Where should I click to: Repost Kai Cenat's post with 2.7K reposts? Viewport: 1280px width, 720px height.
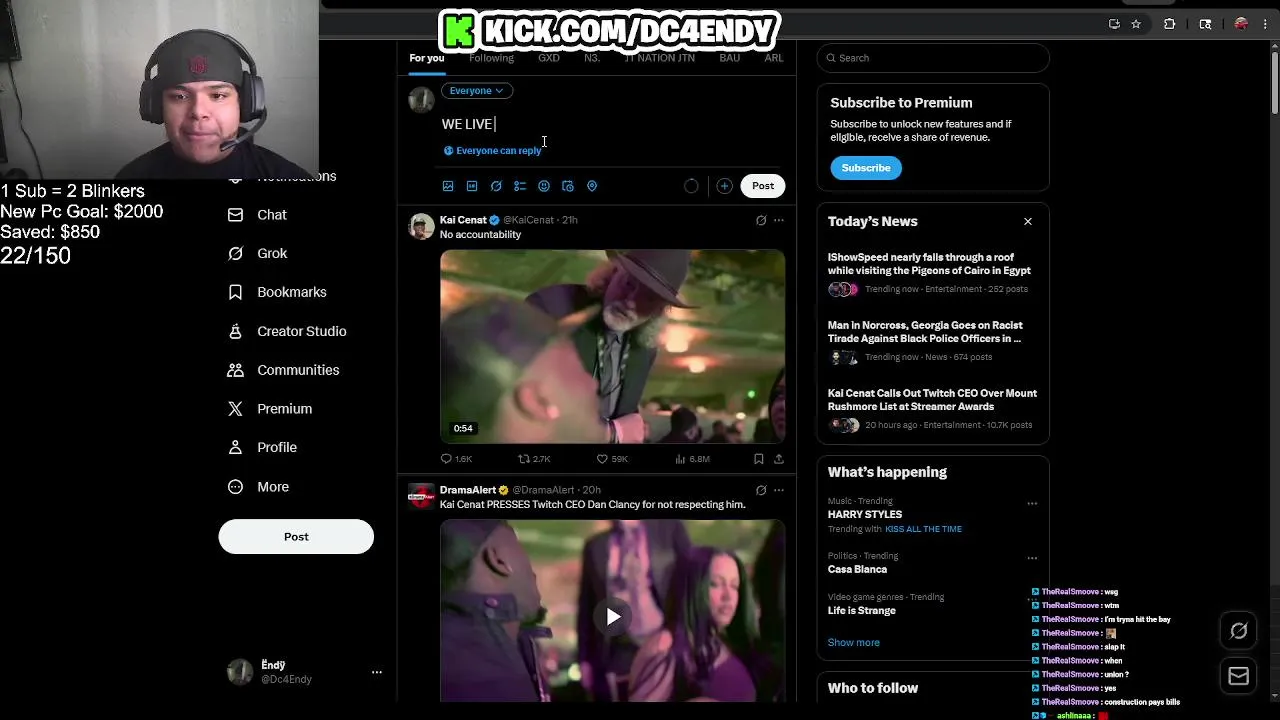[x=534, y=459]
